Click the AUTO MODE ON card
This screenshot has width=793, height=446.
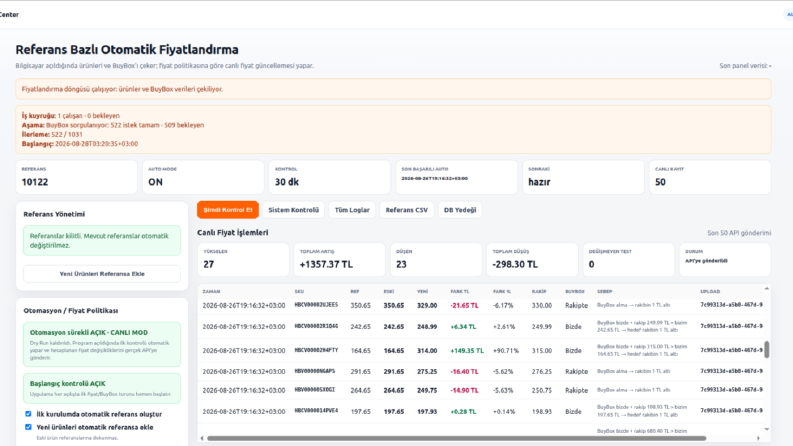coord(203,177)
